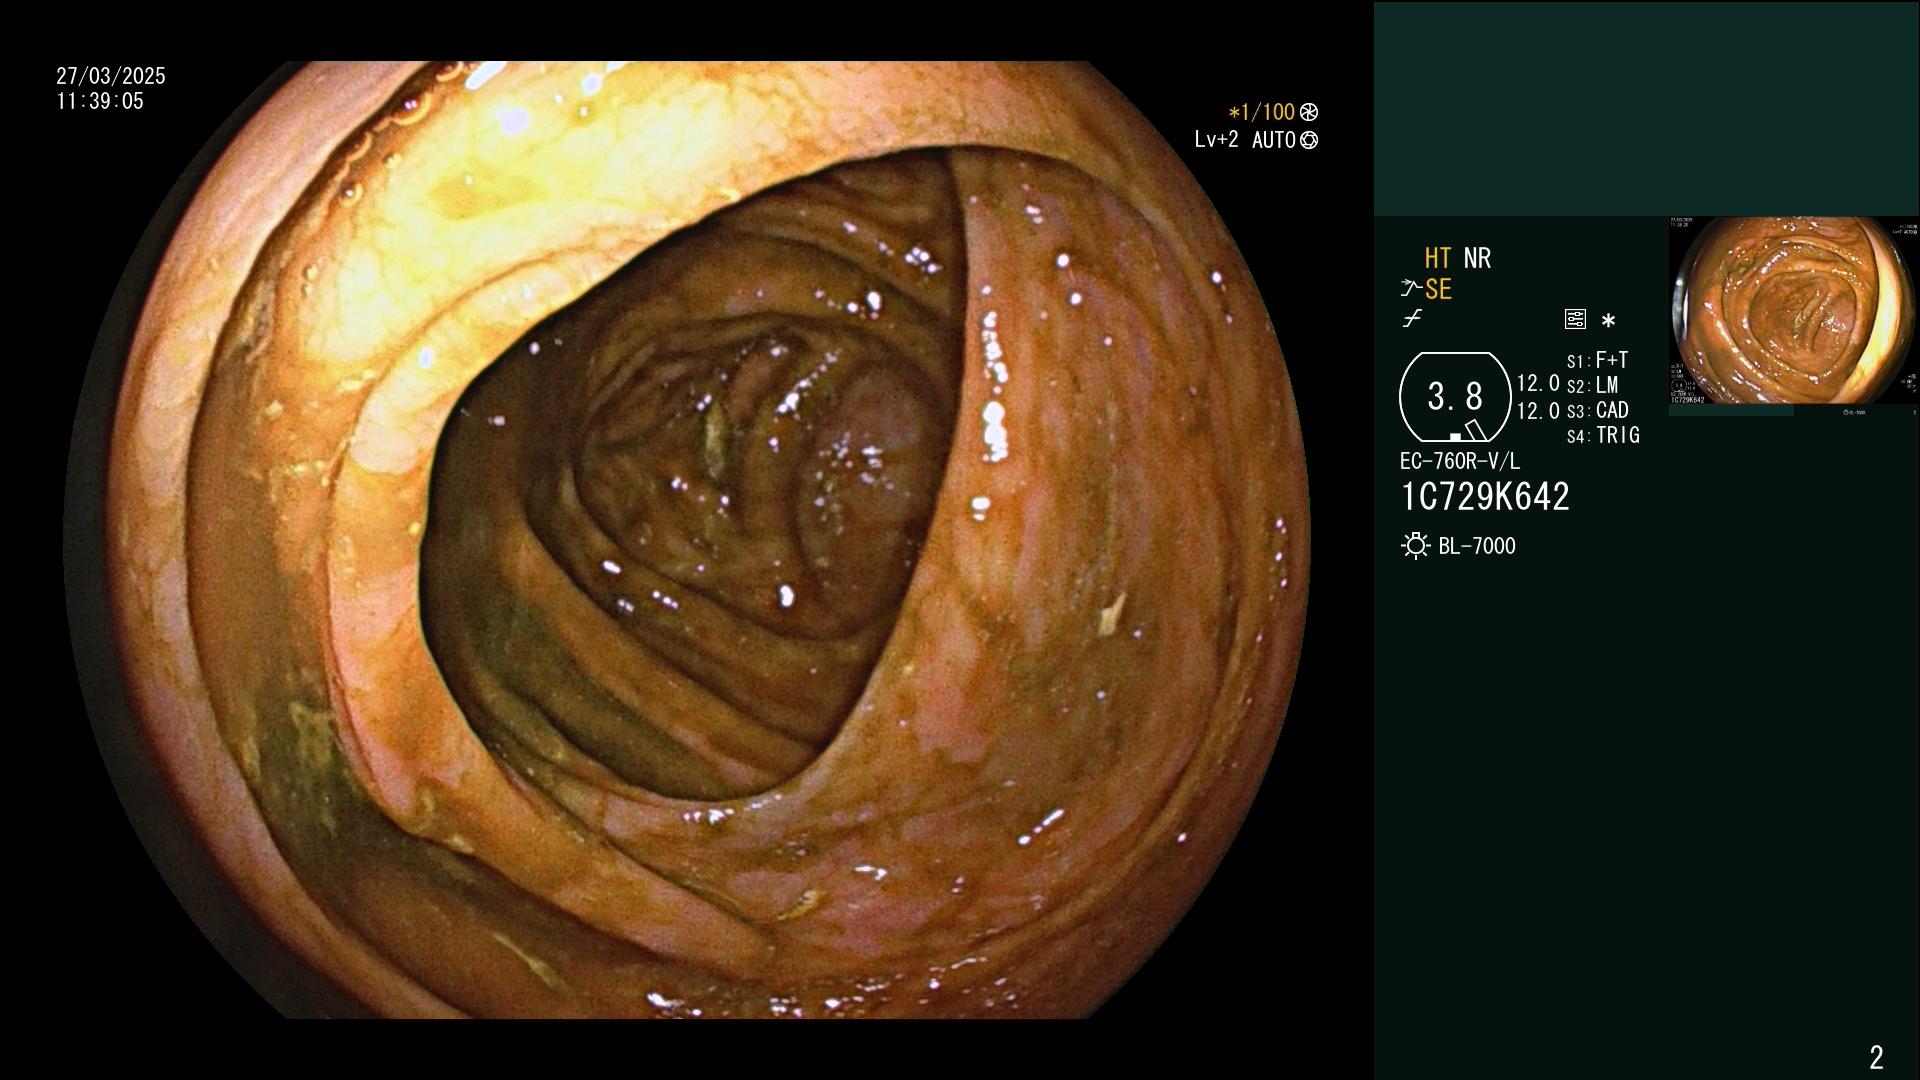Viewport: 1920px width, 1080px height.
Task: Open the slider settings icon
Action: [x=1575, y=319]
